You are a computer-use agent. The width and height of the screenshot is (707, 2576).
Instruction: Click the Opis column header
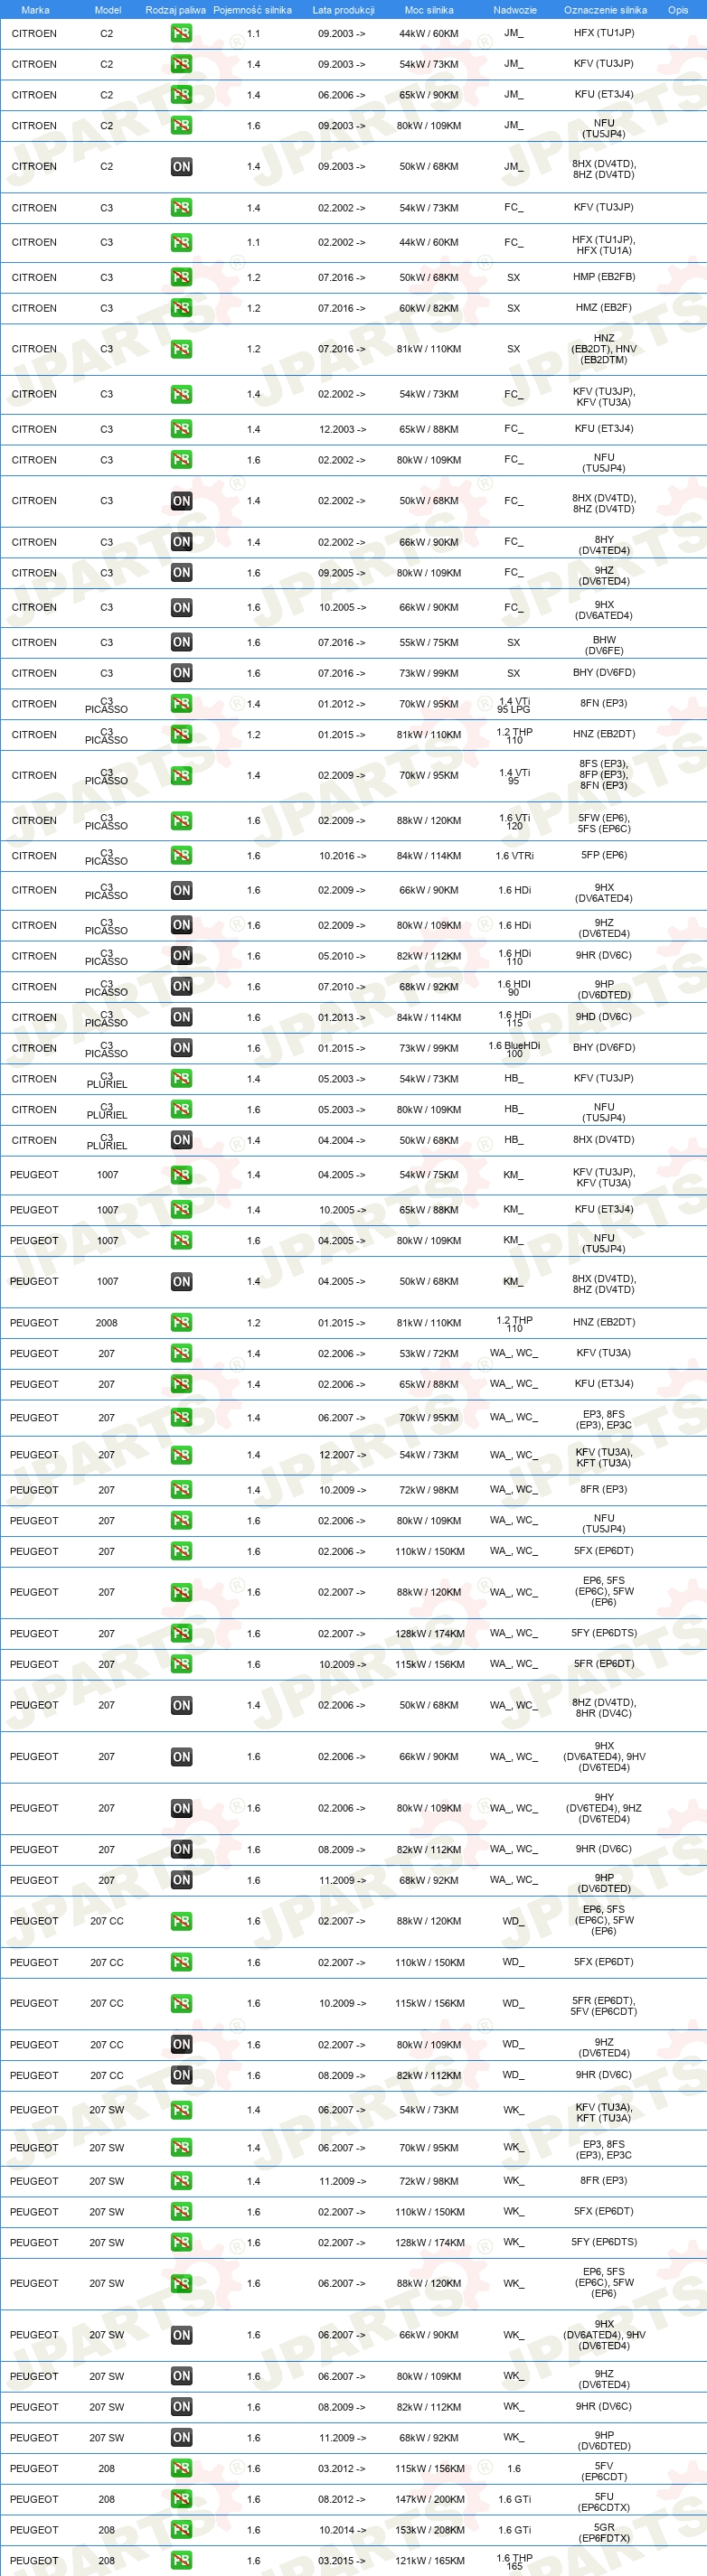point(678,10)
